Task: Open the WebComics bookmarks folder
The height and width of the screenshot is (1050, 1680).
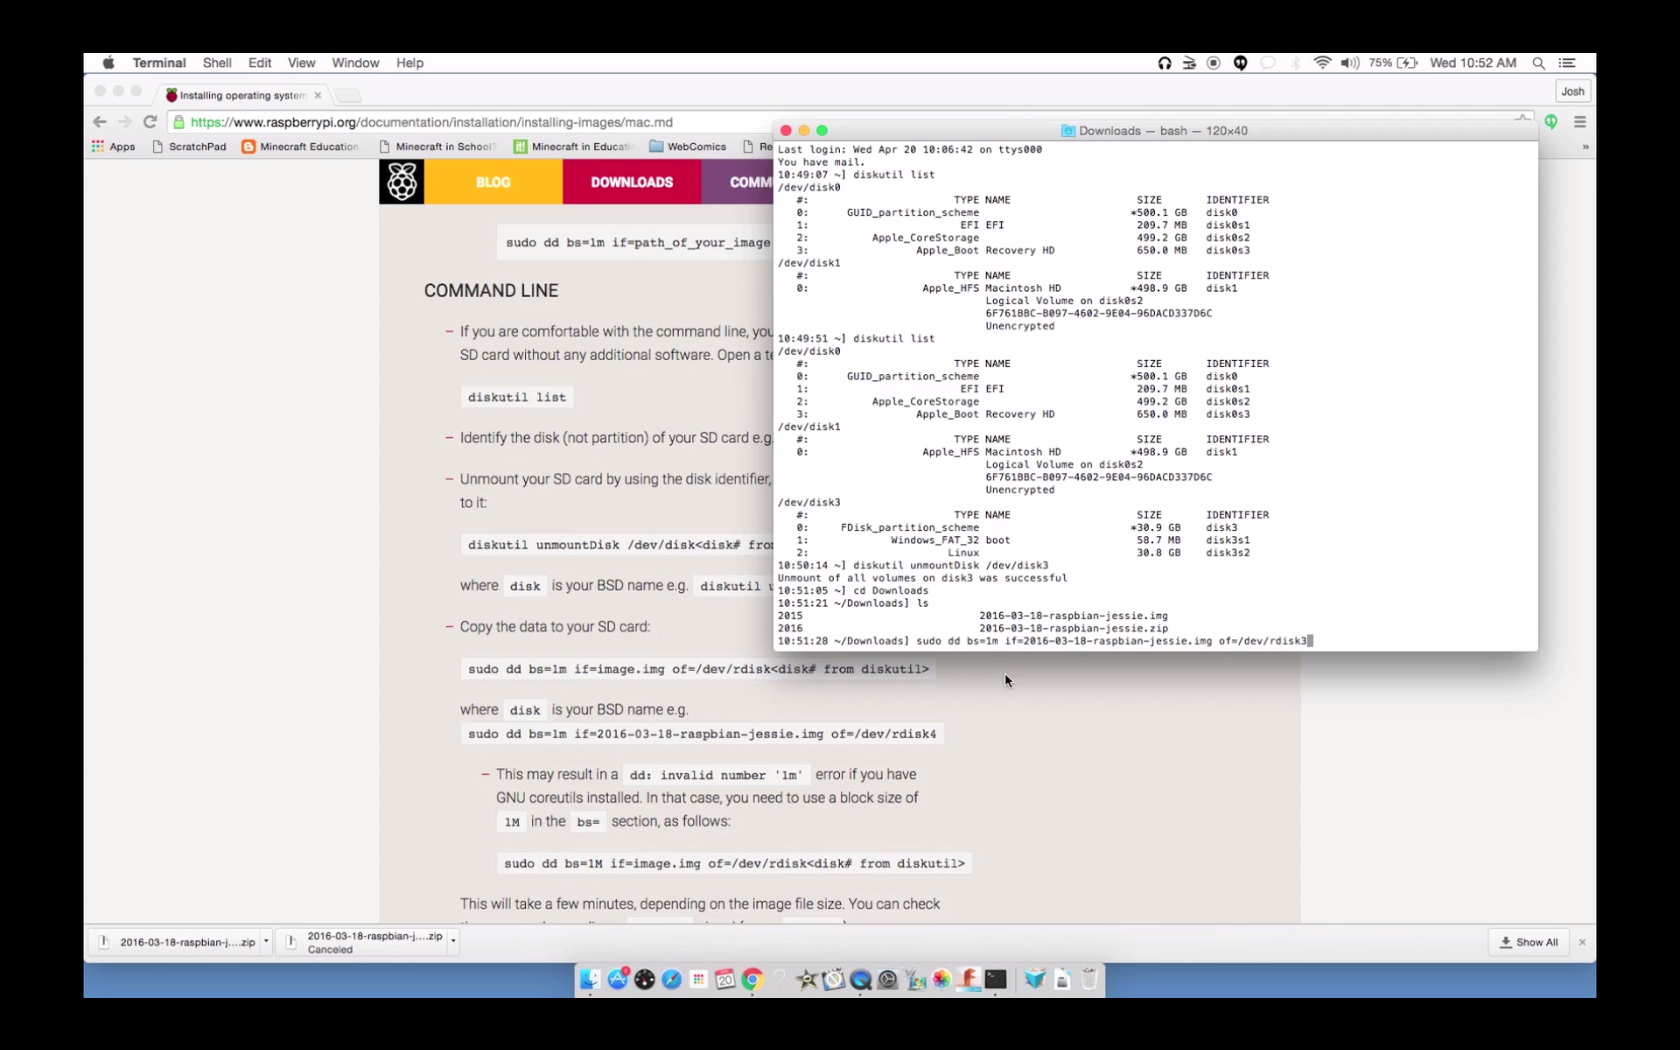Action: click(688, 147)
